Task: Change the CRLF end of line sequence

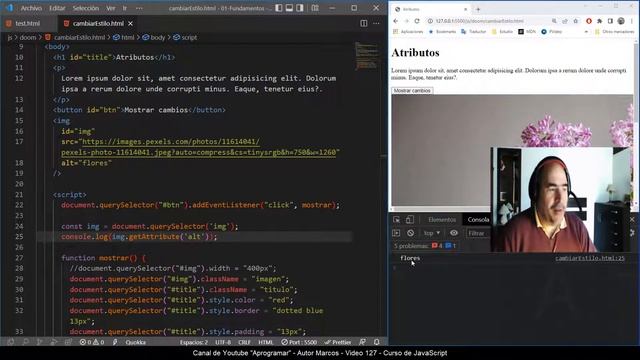Action: coord(244,342)
